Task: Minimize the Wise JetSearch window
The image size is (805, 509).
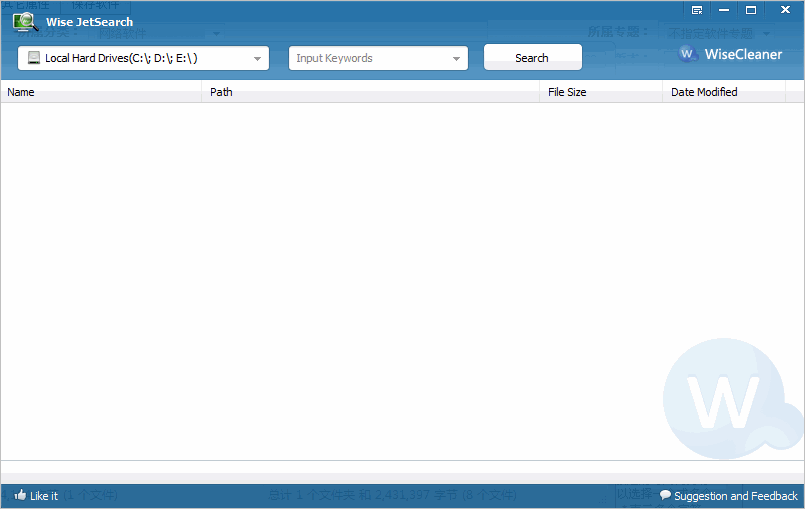Action: pos(724,10)
